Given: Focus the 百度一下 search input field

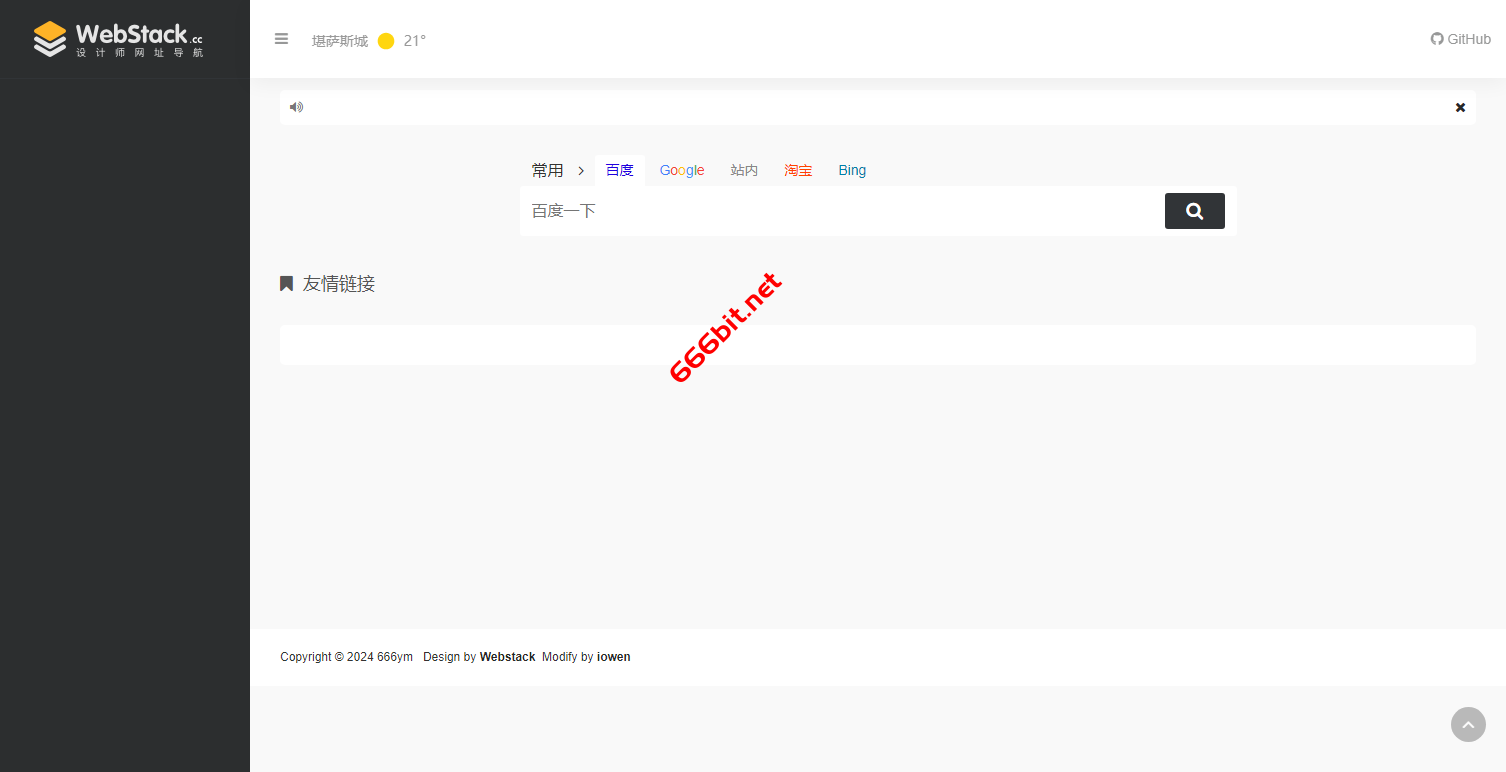Looking at the screenshot, I should pyautogui.click(x=840, y=211).
